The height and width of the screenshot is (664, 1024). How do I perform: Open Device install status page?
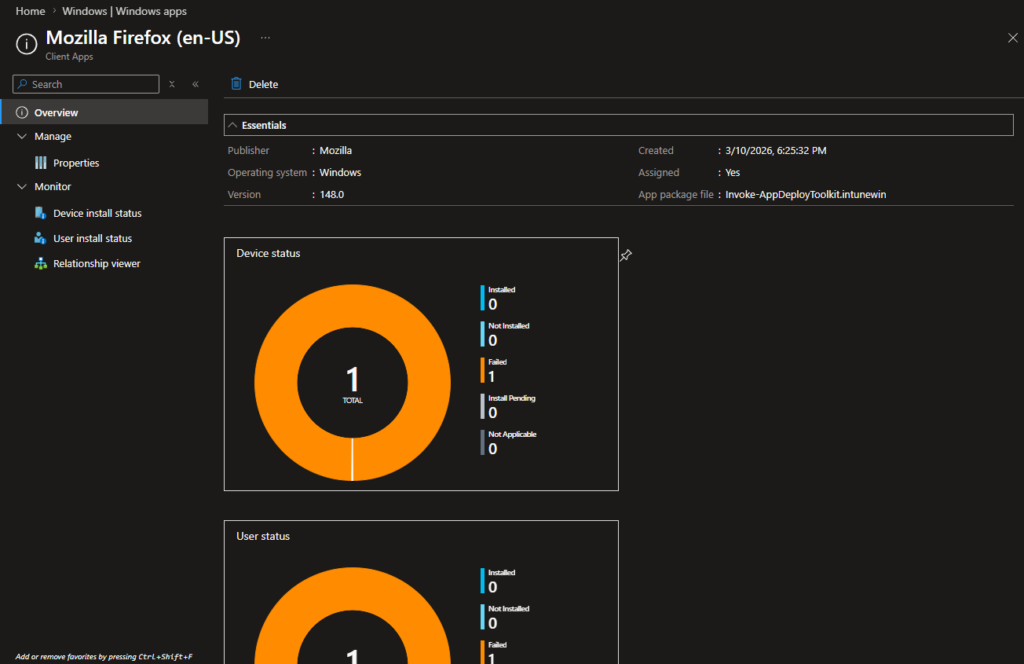point(97,213)
